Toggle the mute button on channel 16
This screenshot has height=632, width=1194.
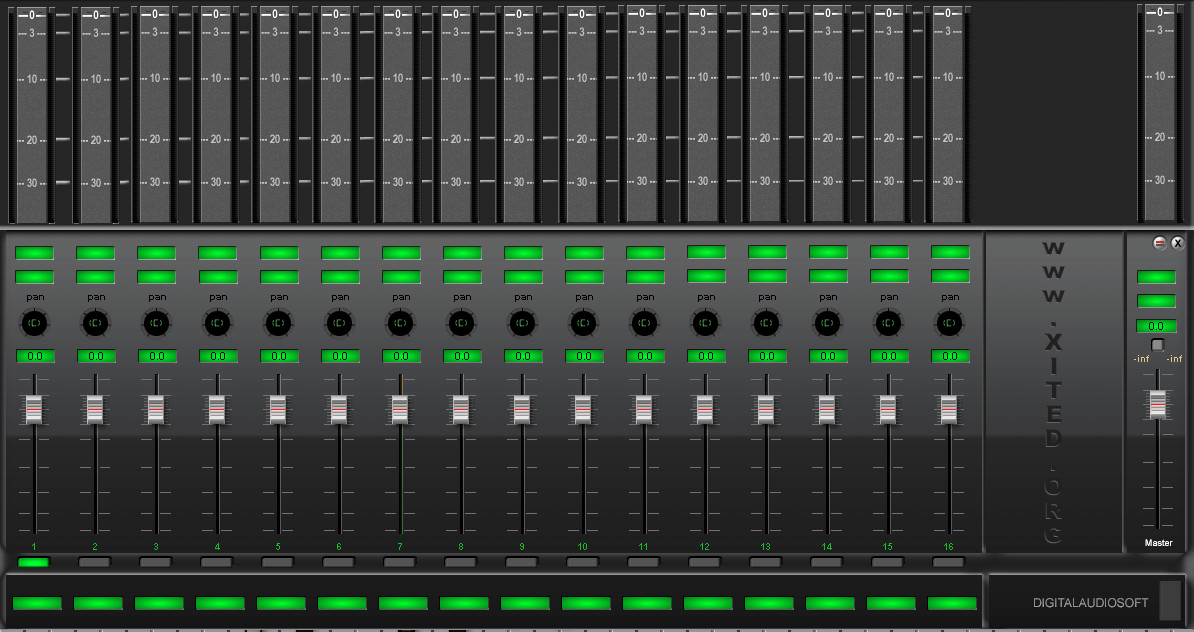pyautogui.click(x=948, y=253)
